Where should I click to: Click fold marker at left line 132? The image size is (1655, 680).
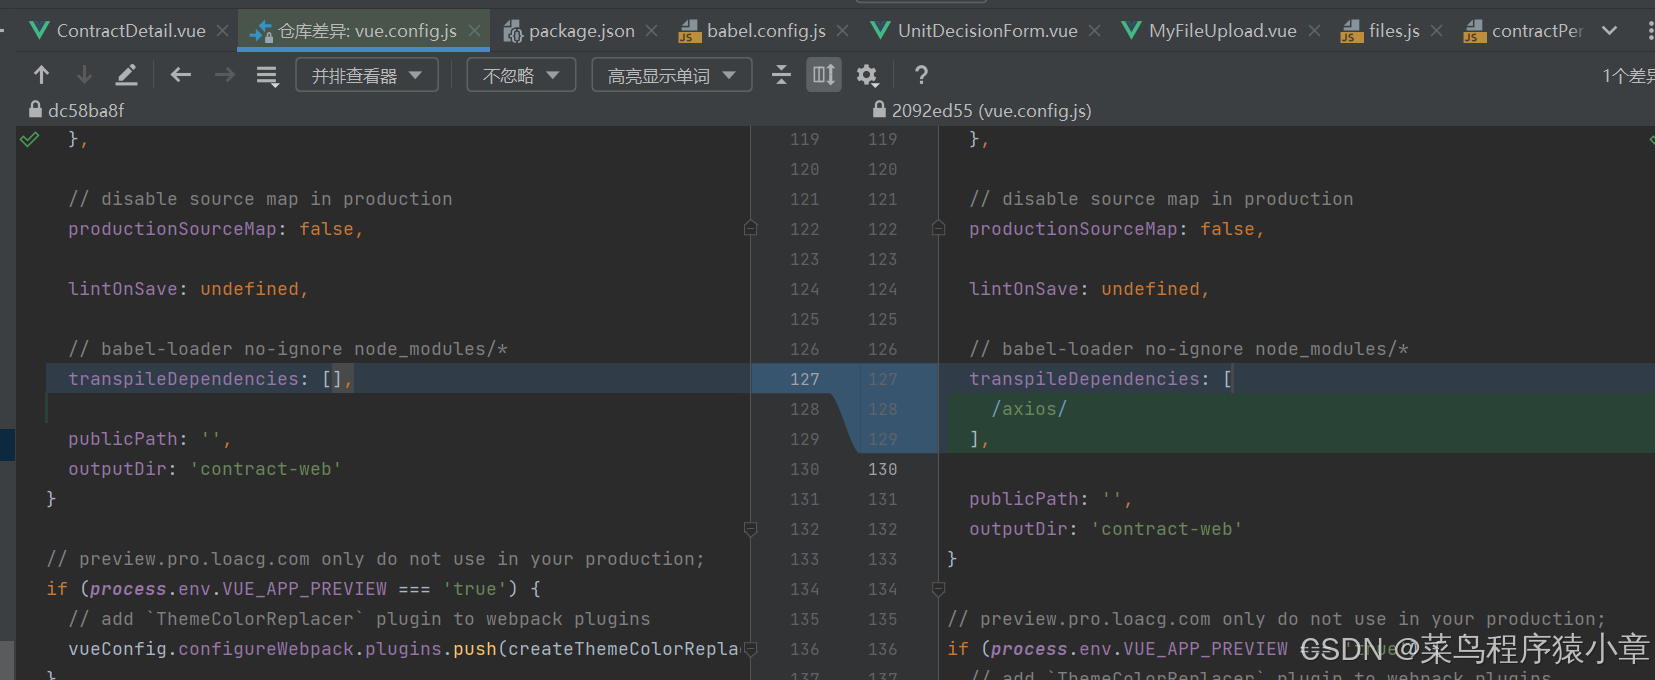751,529
